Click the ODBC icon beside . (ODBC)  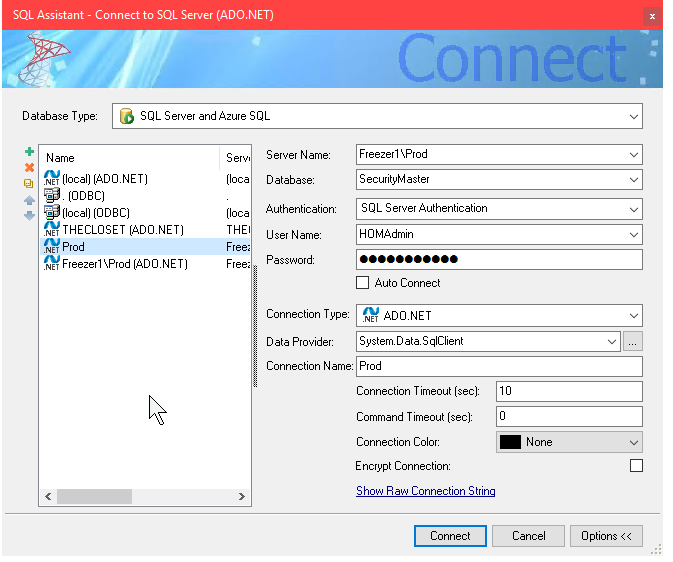pyautogui.click(x=52, y=195)
